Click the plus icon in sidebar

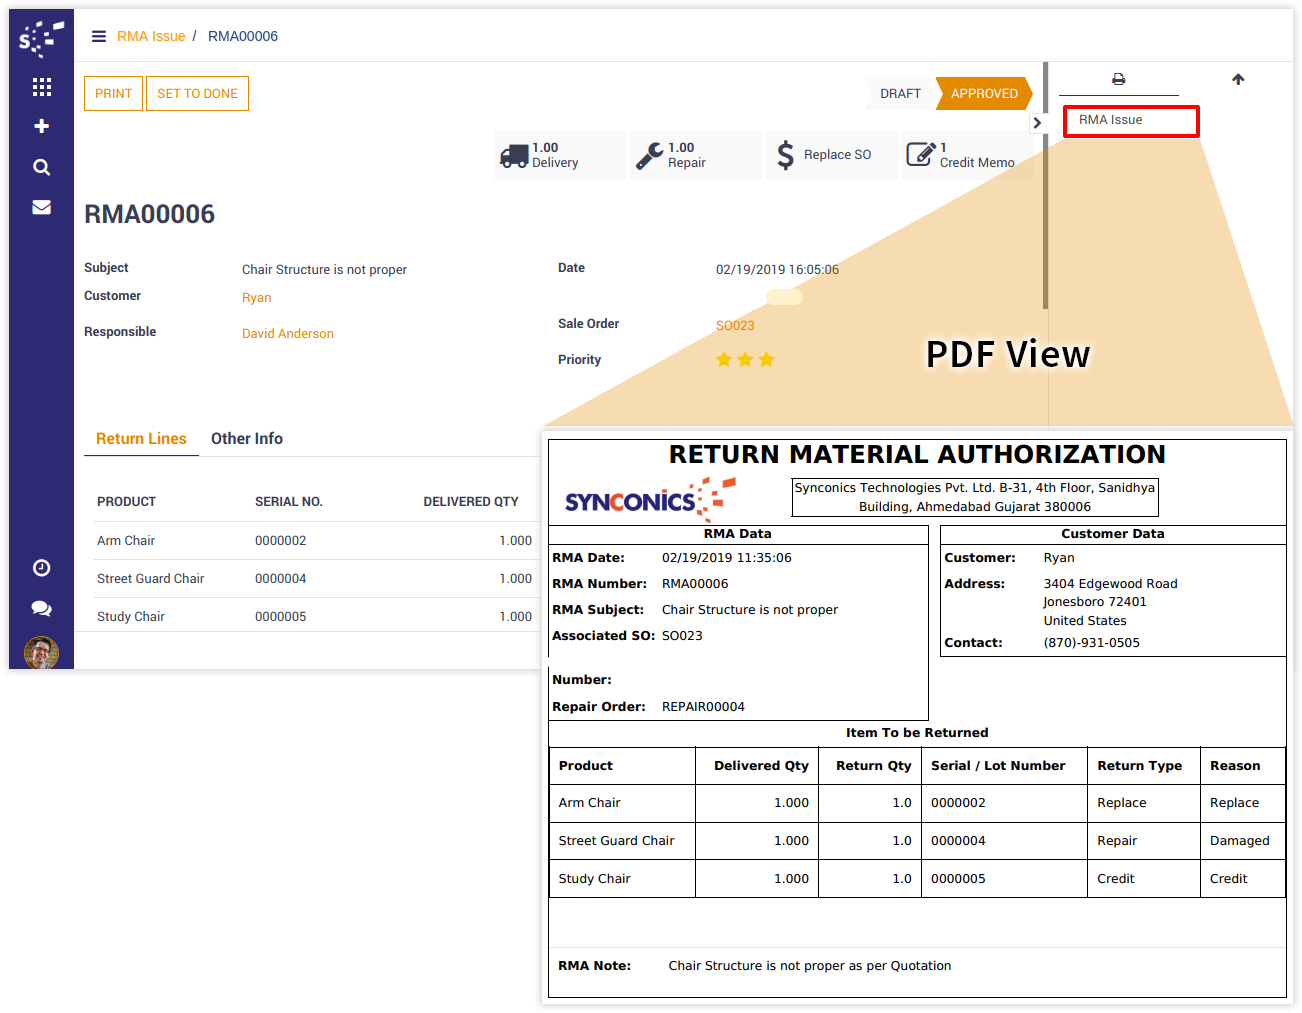[x=41, y=126]
